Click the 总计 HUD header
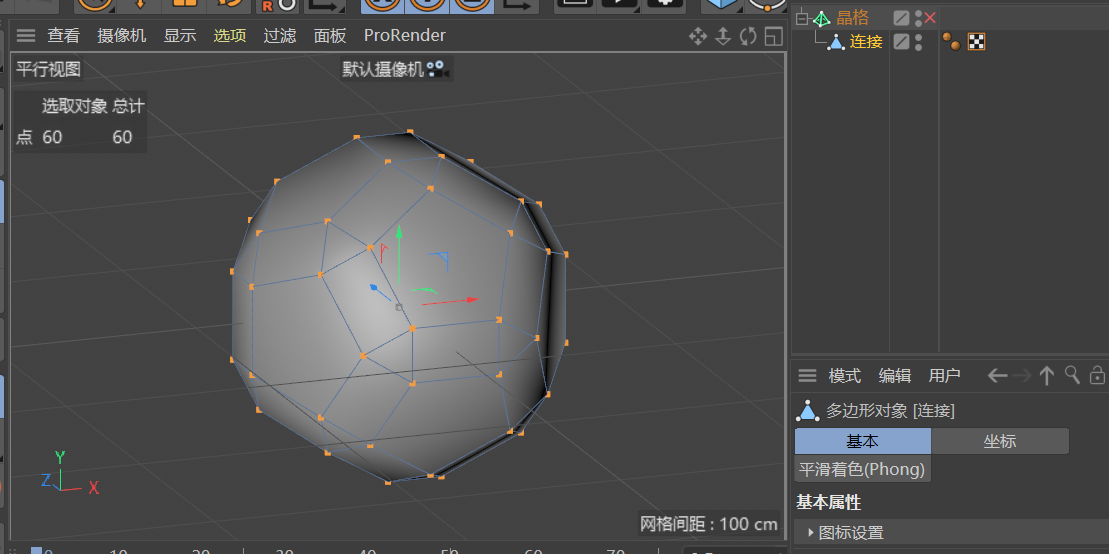Image resolution: width=1109 pixels, height=554 pixels. pos(128,107)
